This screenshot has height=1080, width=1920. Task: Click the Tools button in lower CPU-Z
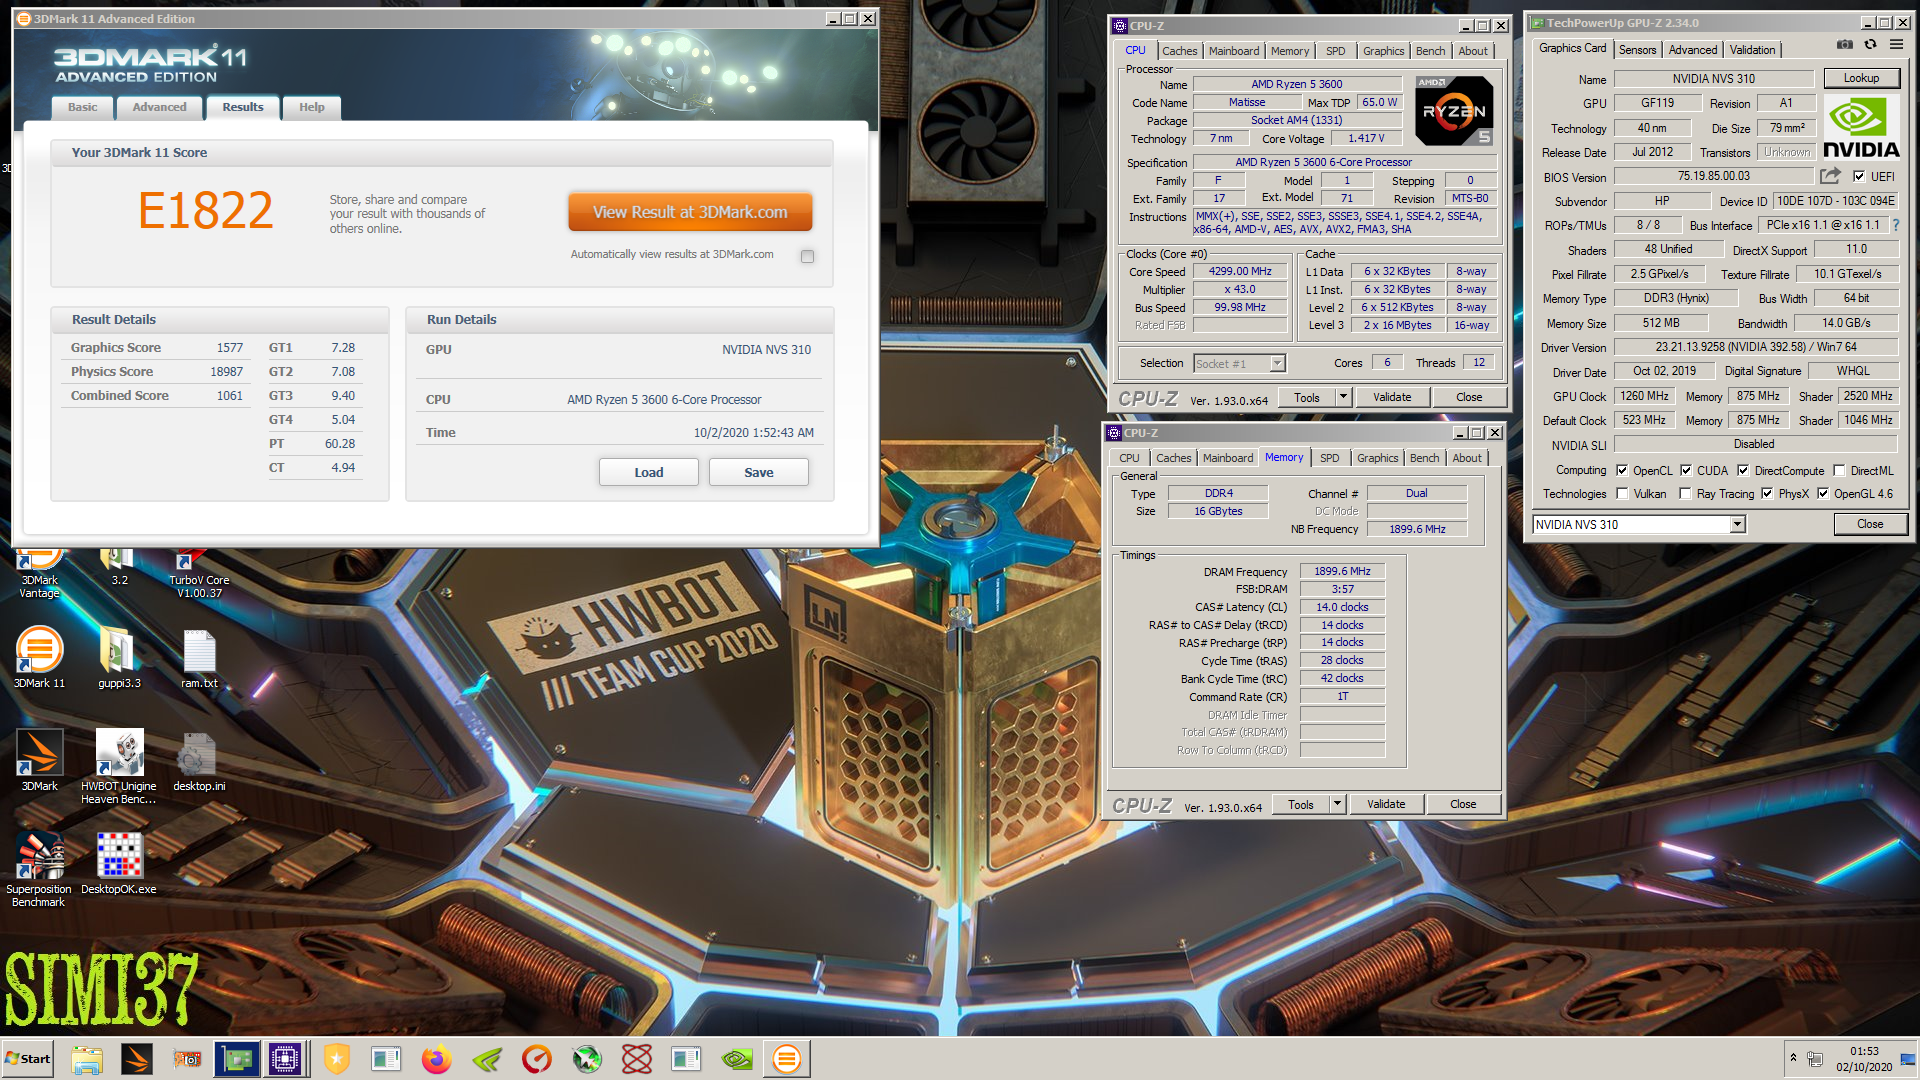(1301, 804)
